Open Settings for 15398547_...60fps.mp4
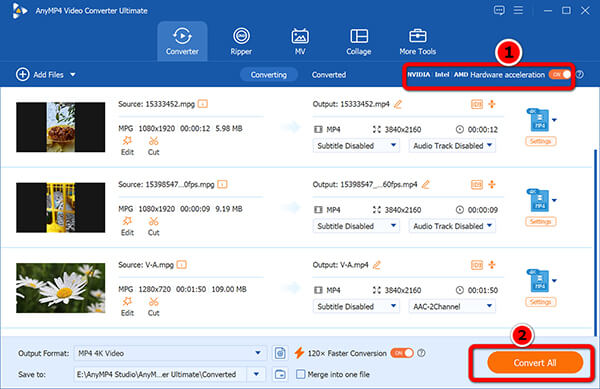600x389 pixels. tap(540, 222)
